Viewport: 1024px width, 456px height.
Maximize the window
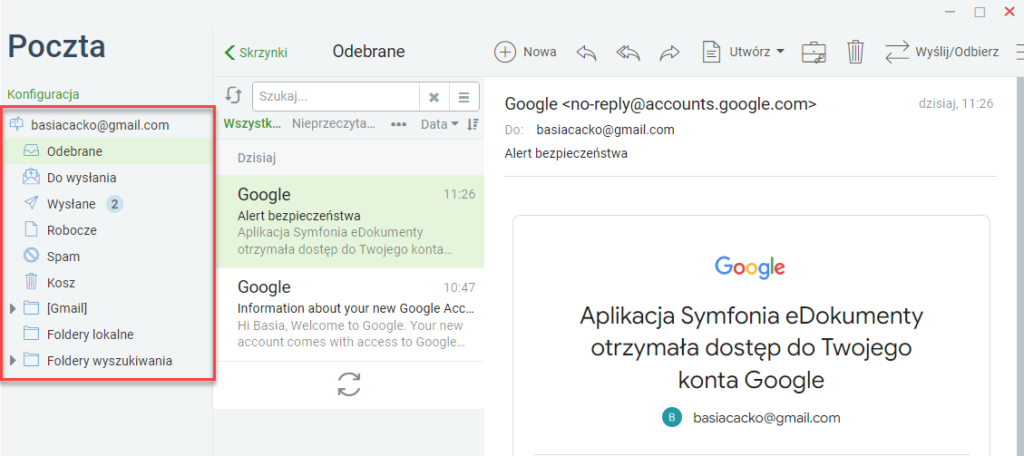click(980, 11)
